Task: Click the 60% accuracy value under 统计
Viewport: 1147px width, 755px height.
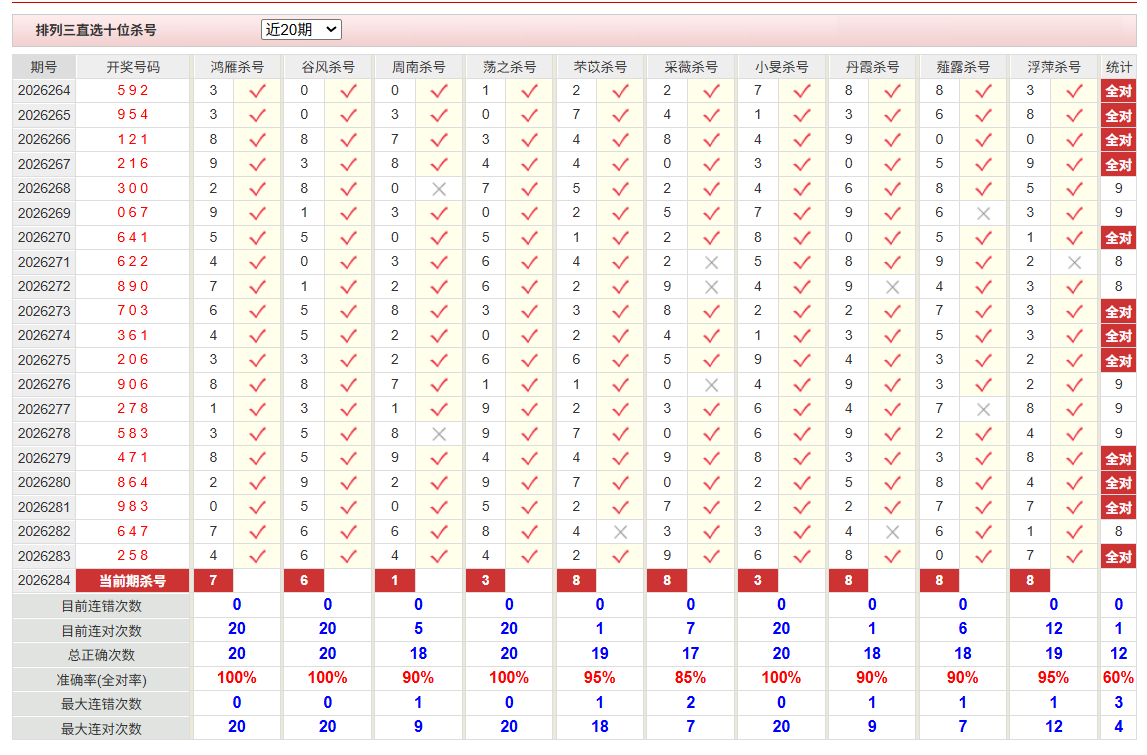Action: (x=1118, y=678)
